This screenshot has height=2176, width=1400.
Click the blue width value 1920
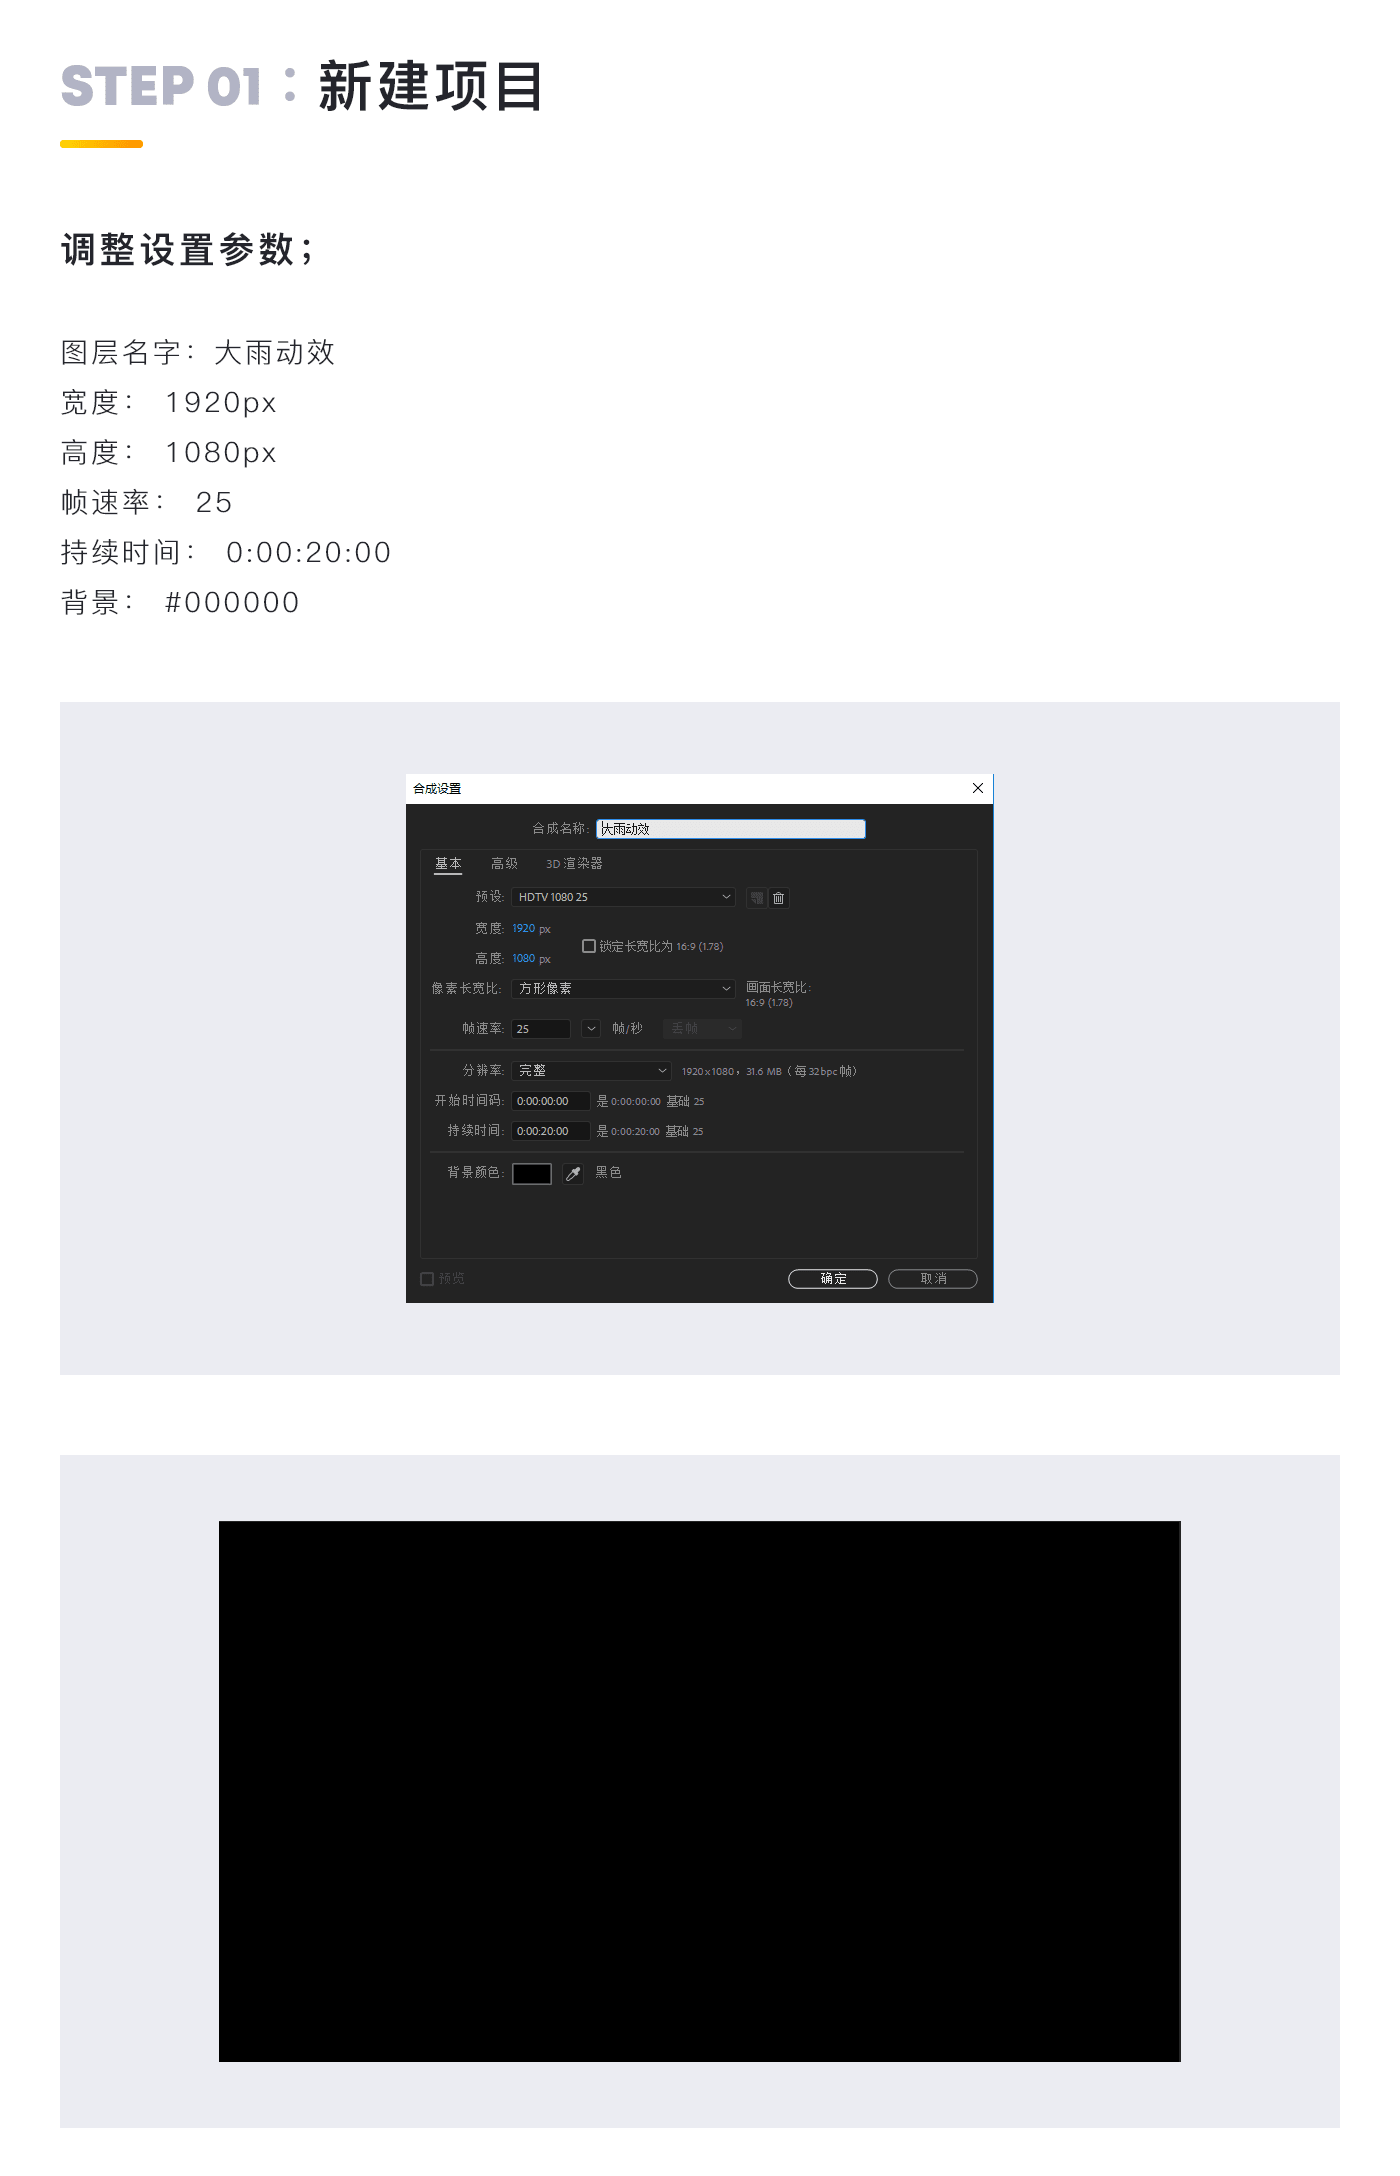coord(523,928)
